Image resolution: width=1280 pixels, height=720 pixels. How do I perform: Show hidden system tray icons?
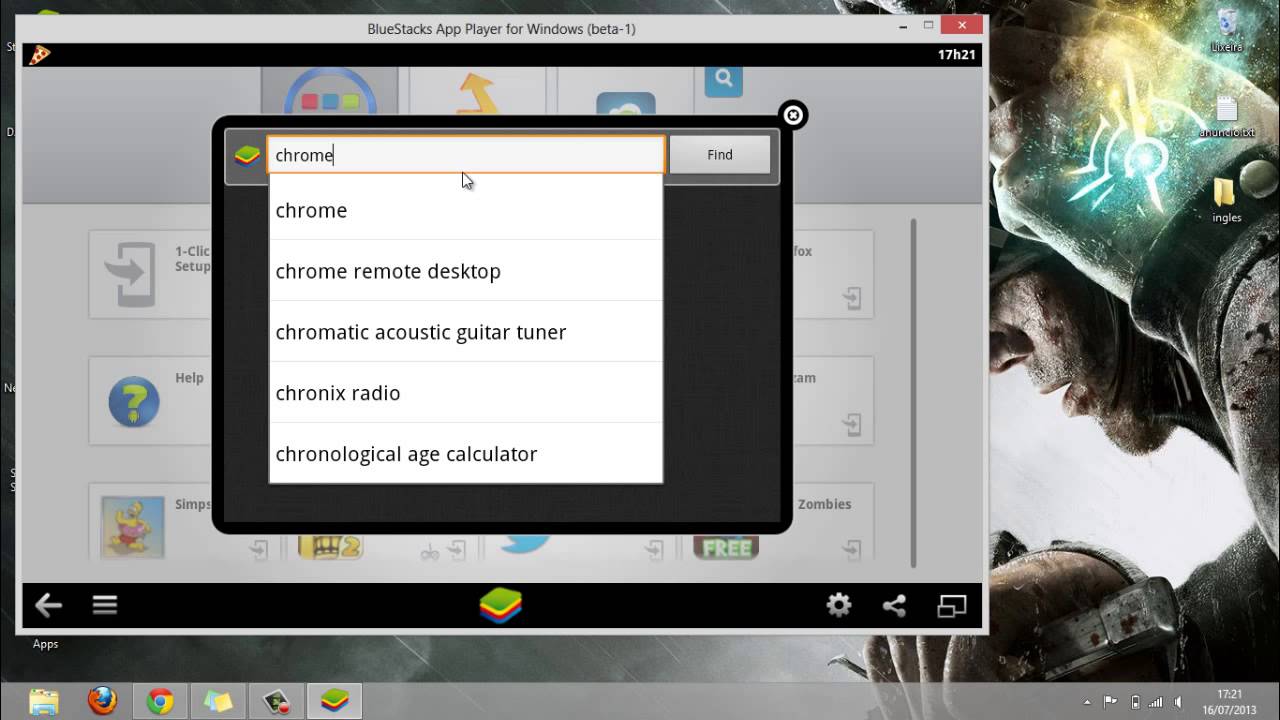1087,702
